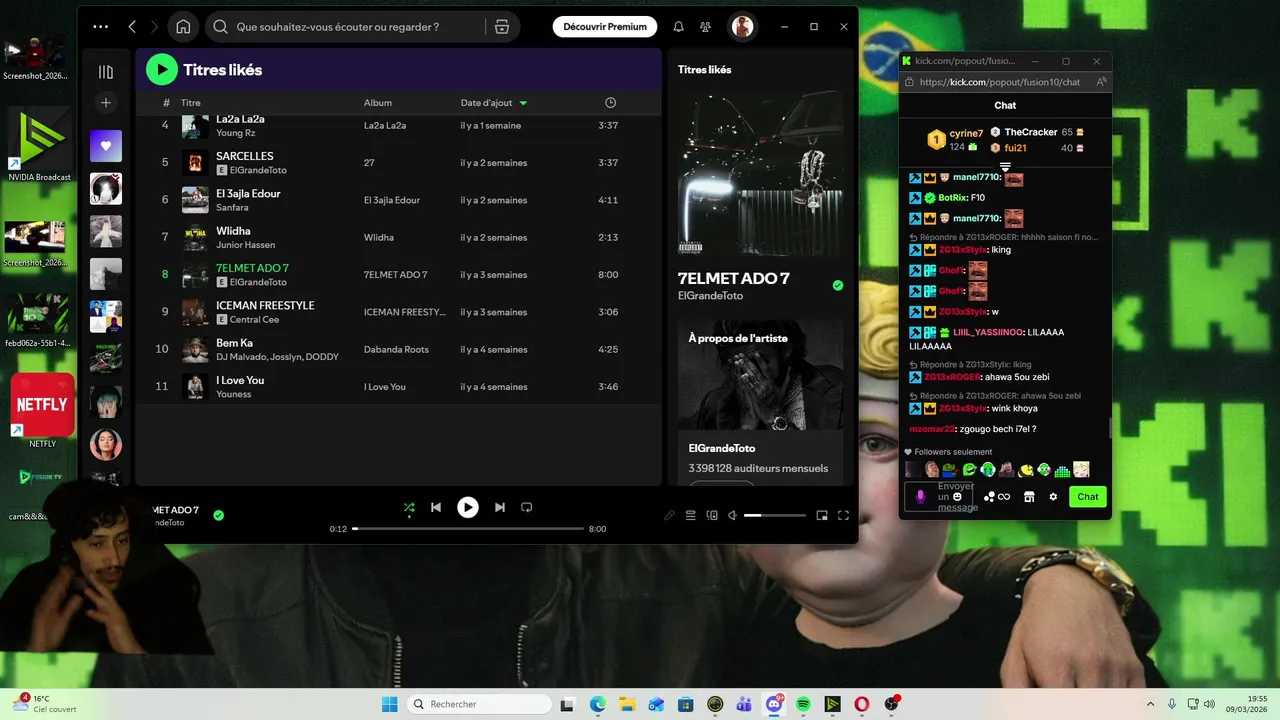This screenshot has height=720, width=1280.
Task: Open the Spotify profile avatar menu
Action: [x=742, y=27]
